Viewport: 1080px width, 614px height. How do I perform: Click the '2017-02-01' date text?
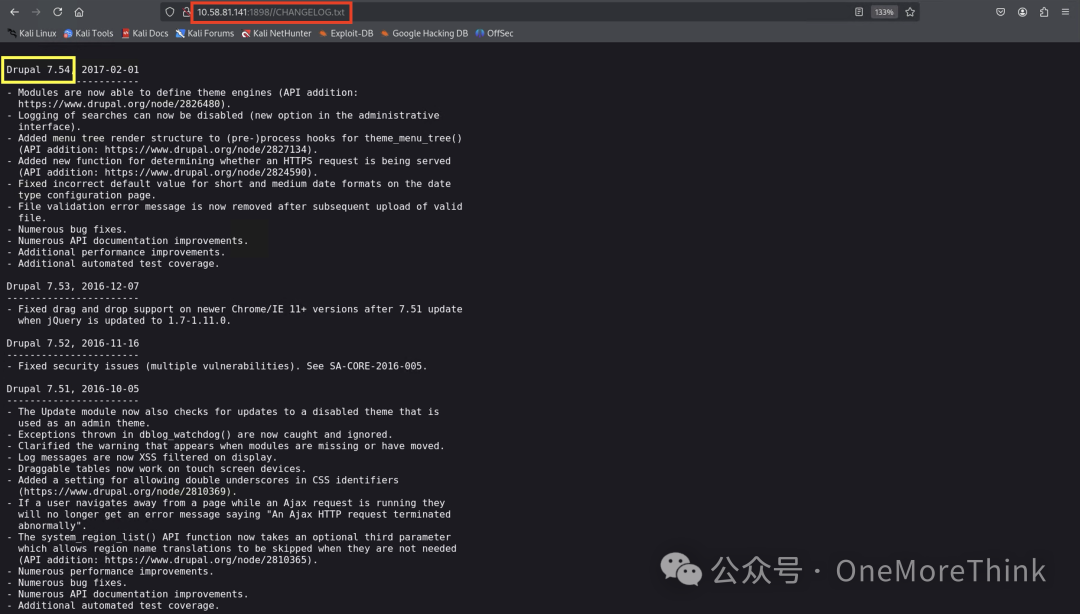tap(110, 70)
